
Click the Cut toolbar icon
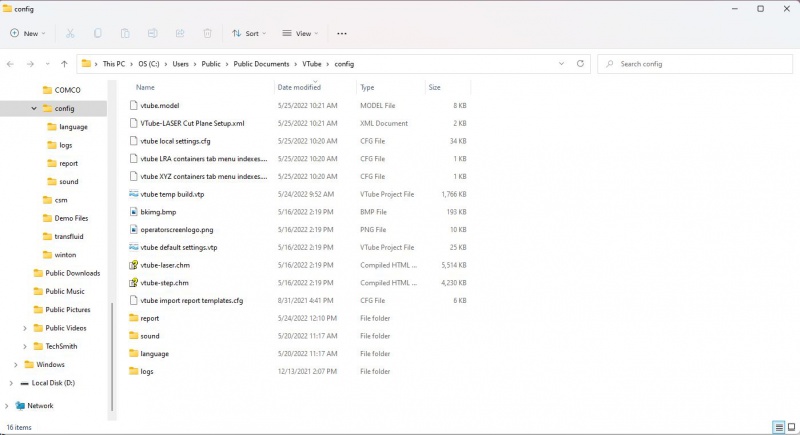point(70,33)
